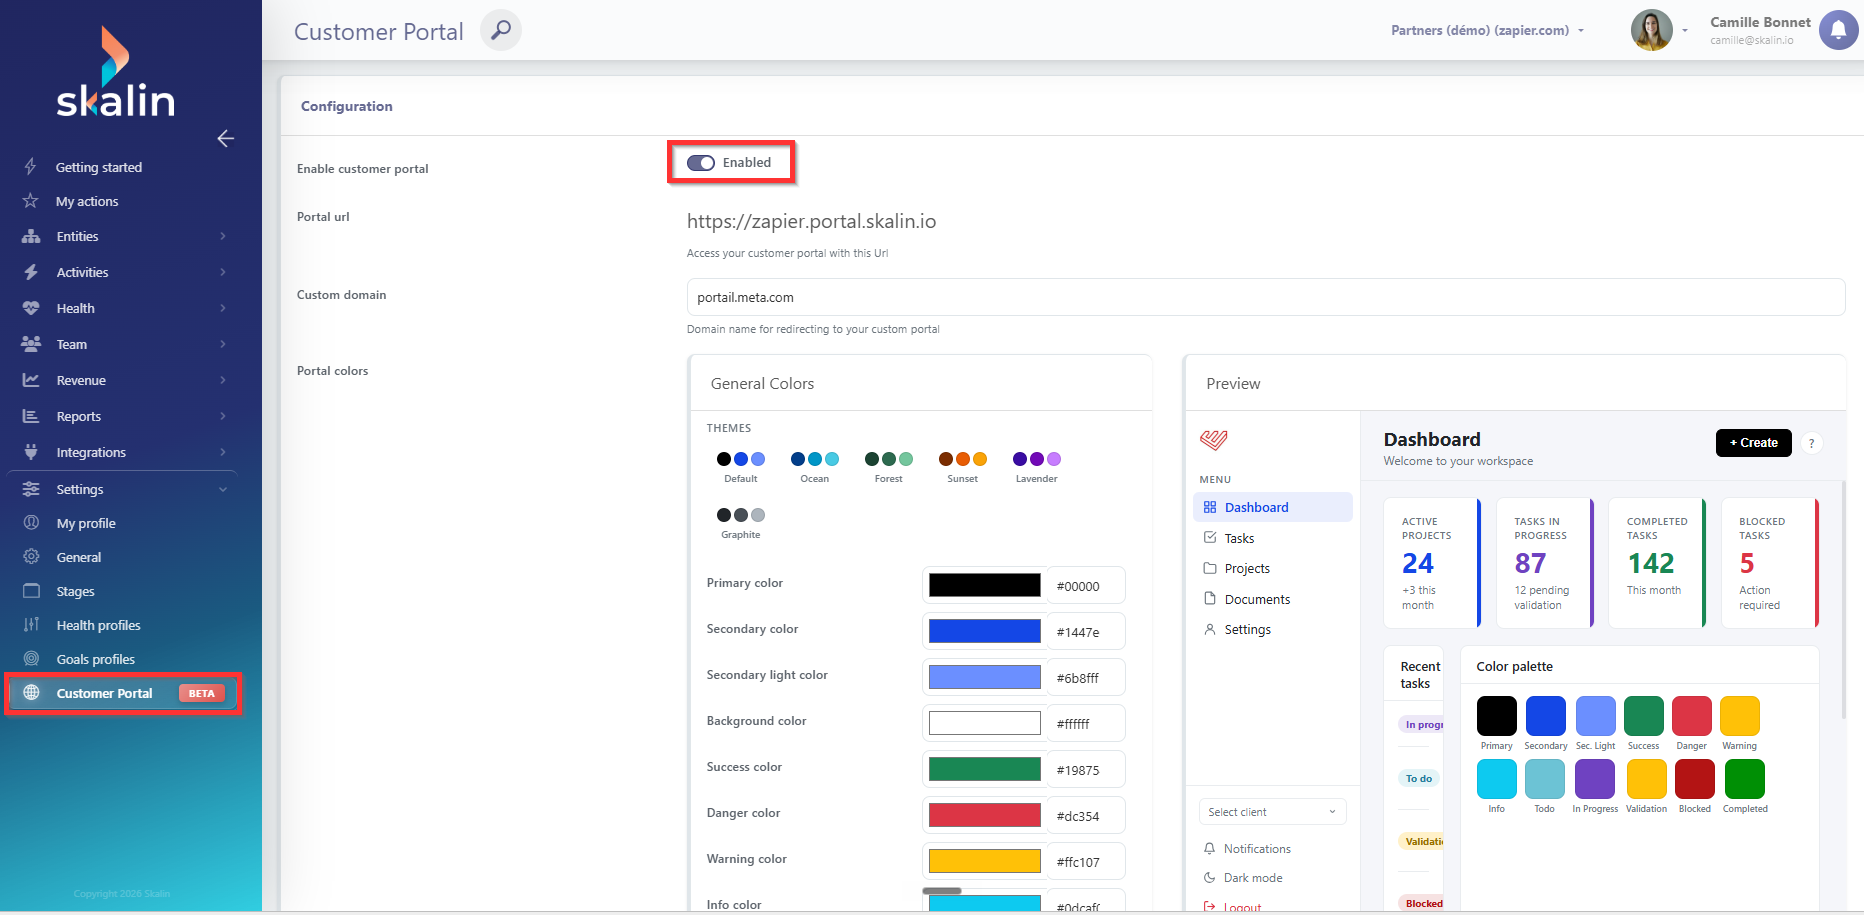1864x915 pixels.
Task: Open Health profiles in sidebar
Action: click(98, 625)
